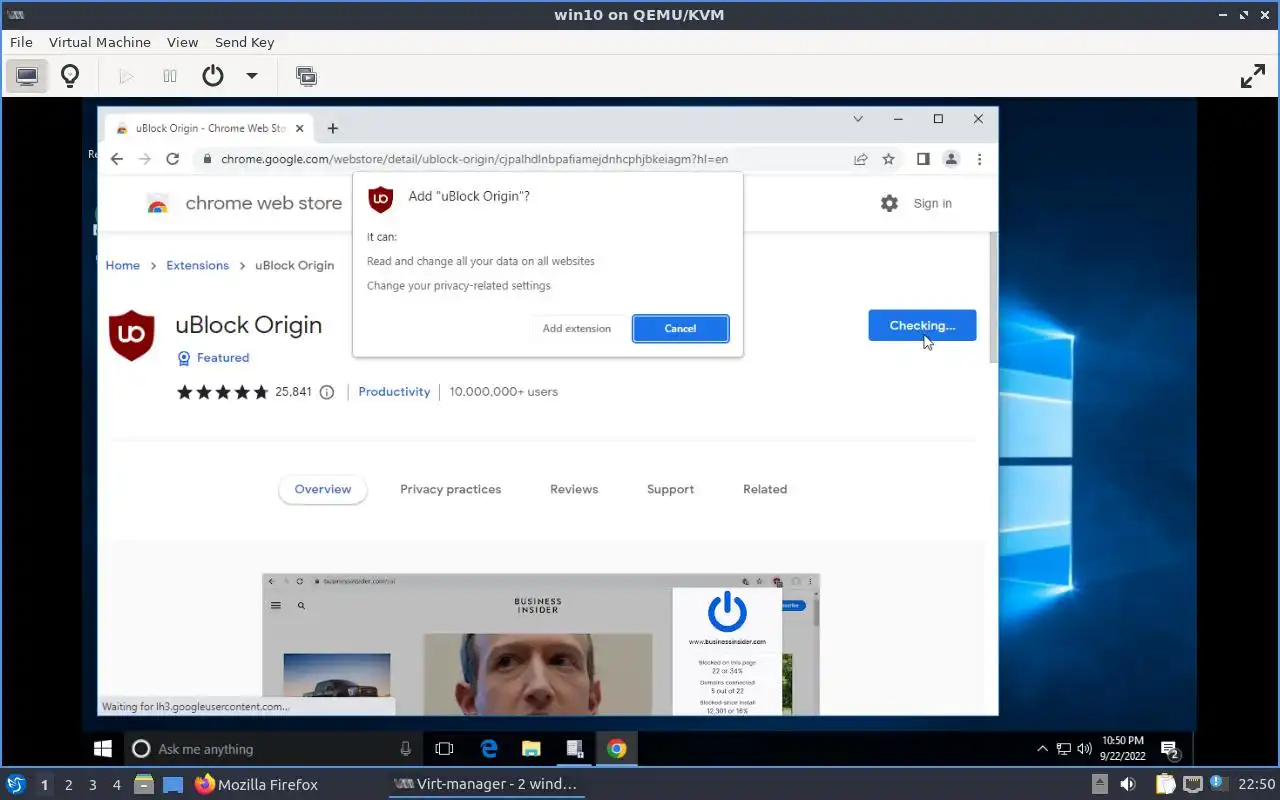Open the Windows volume tray icon
Viewport: 1280px width, 800px height.
click(1084, 748)
